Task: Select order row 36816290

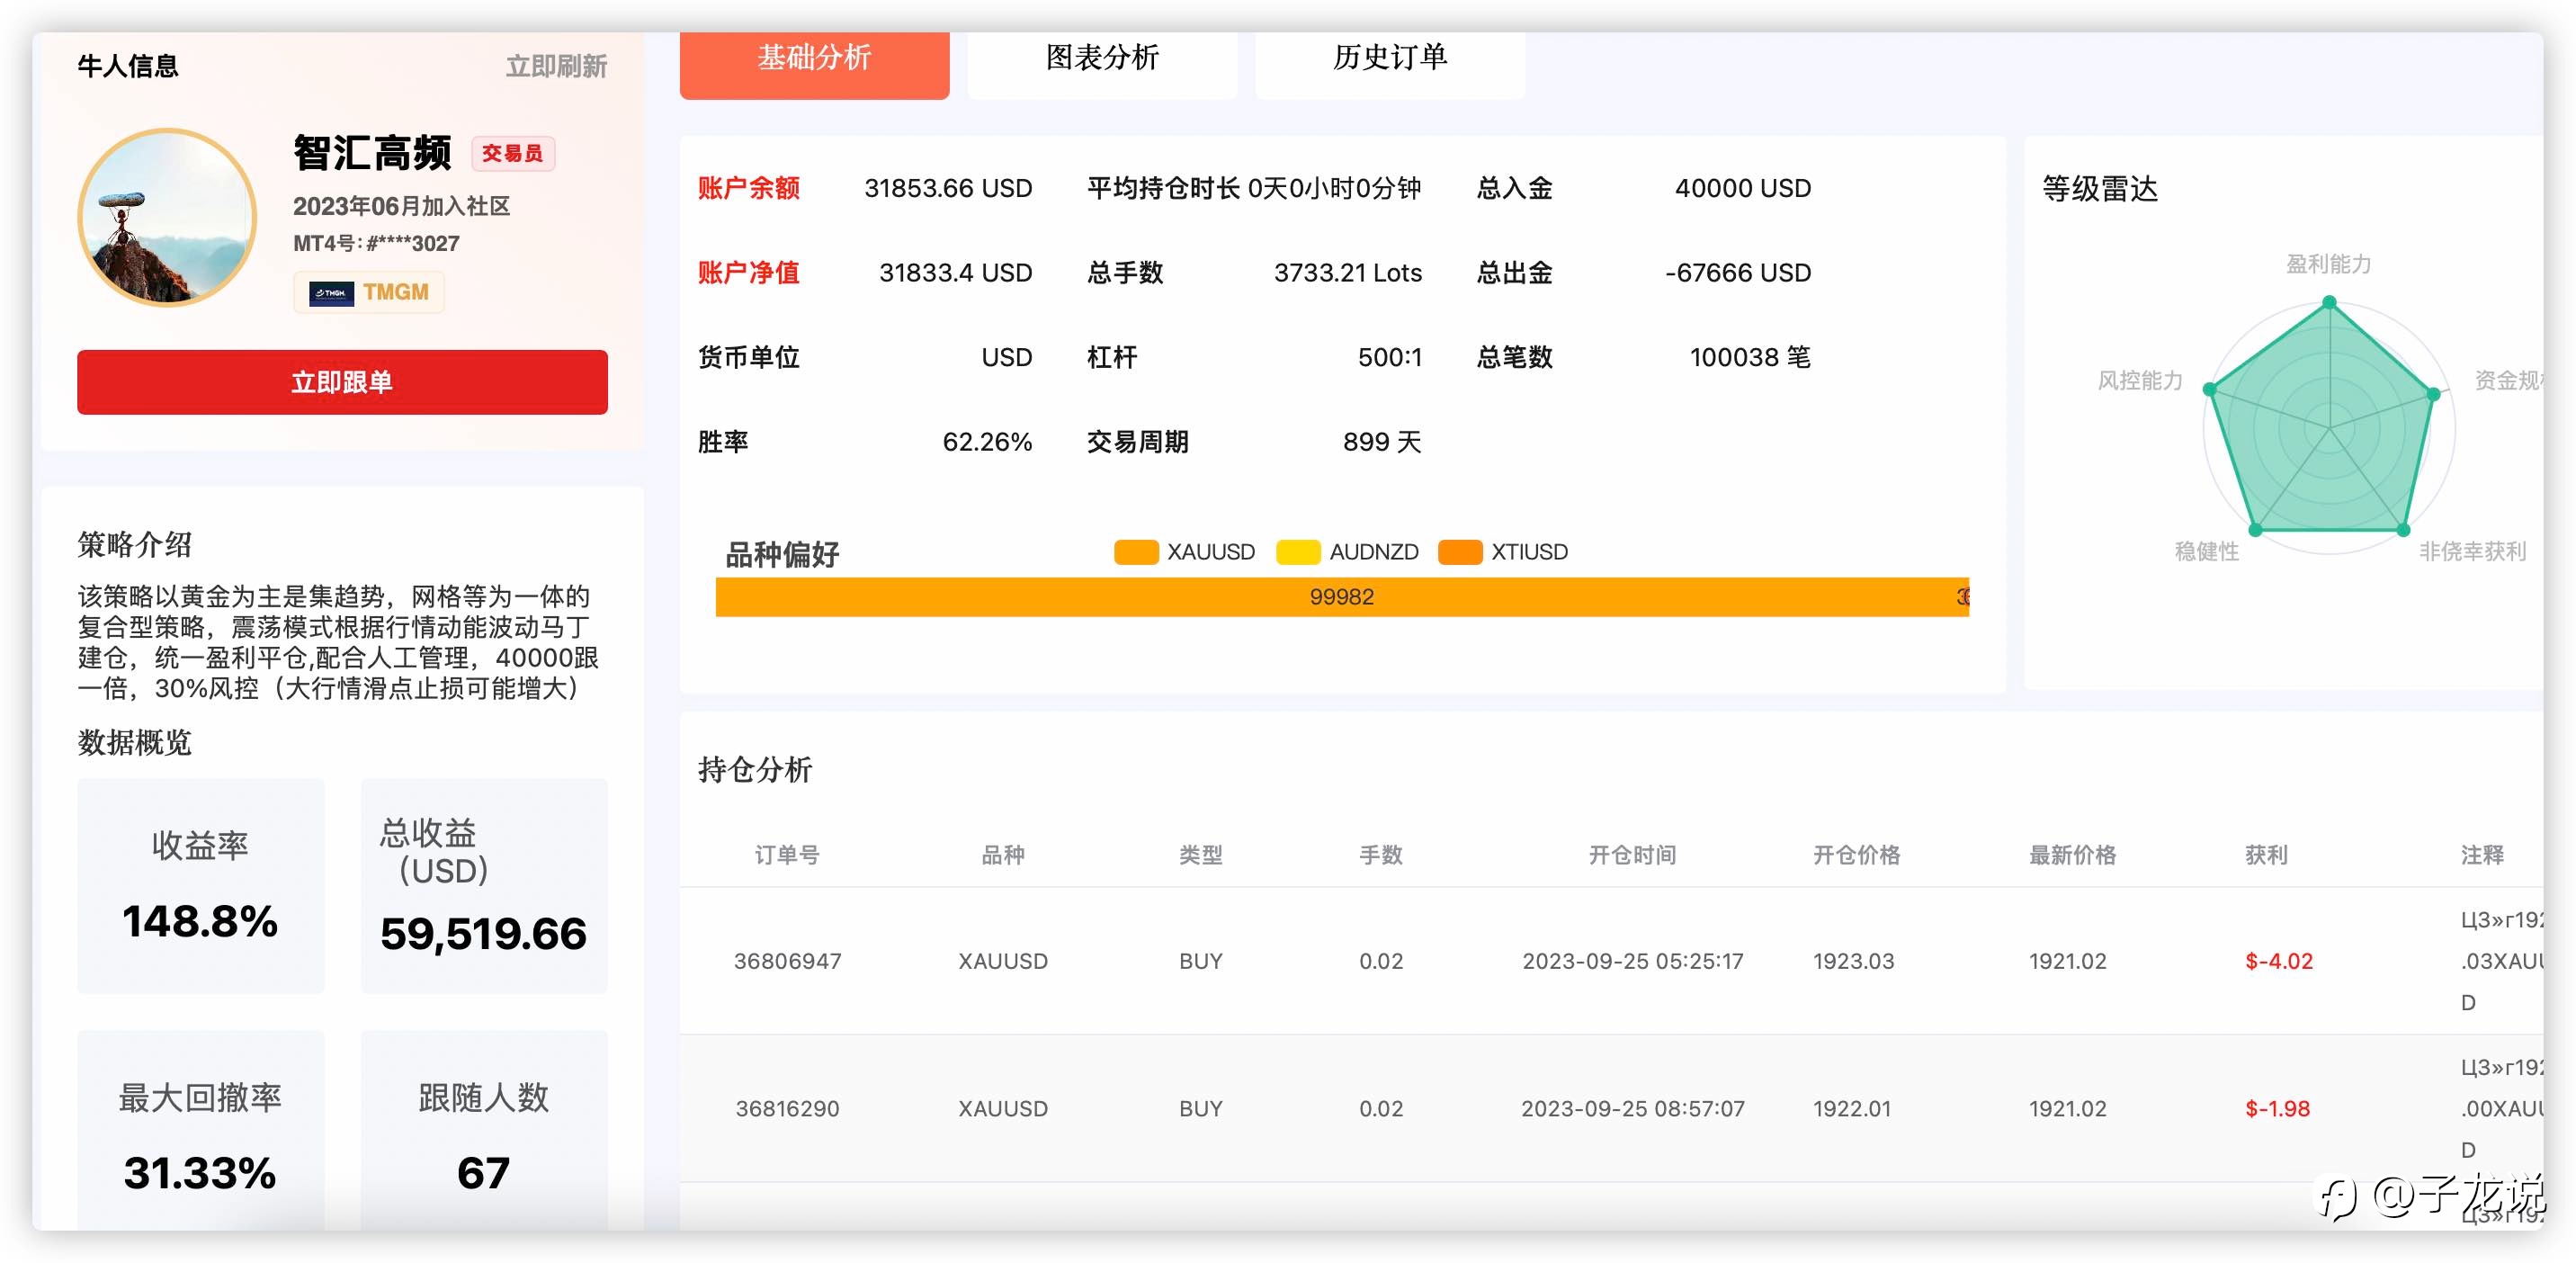Action: (x=1611, y=1108)
